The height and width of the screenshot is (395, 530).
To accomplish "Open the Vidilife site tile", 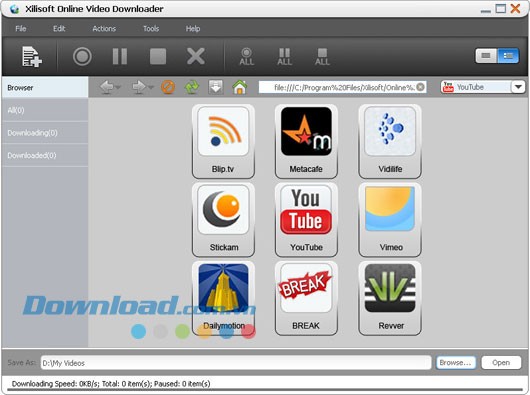I will pyautogui.click(x=390, y=141).
